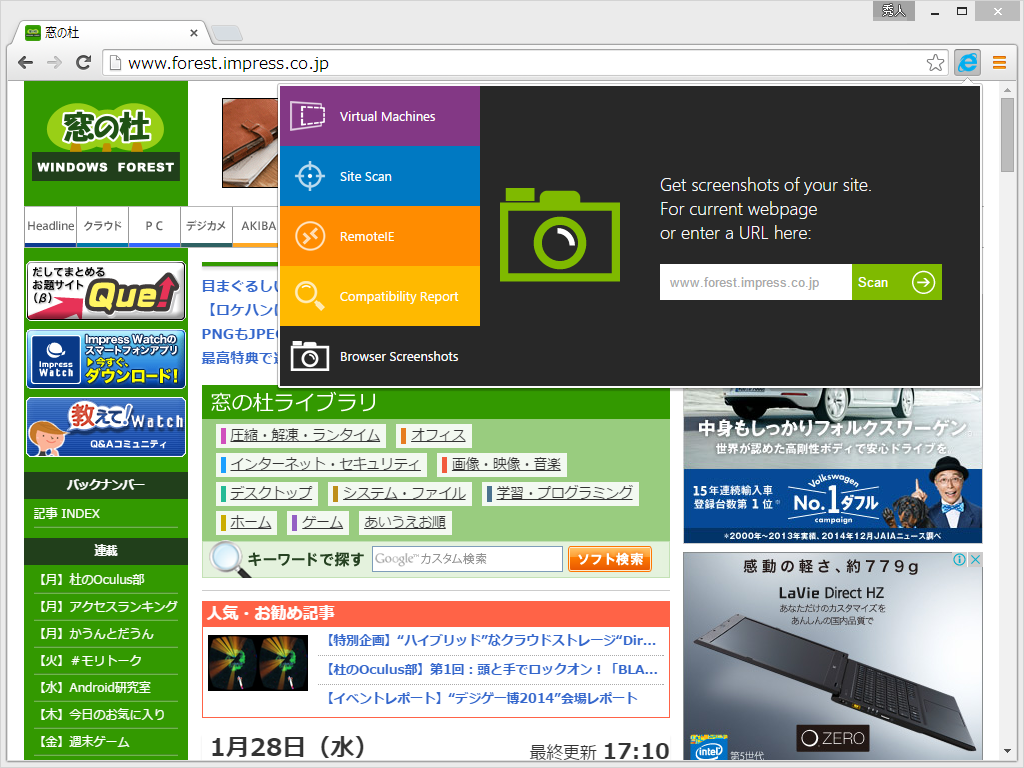
Task: Click the large green camera illustration icon
Action: point(559,237)
